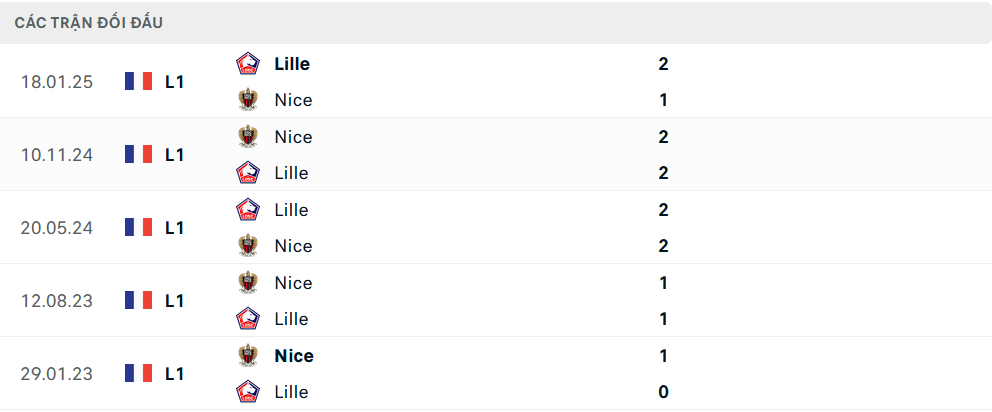The width and height of the screenshot is (992, 412).
Task: Click the Lille crest in the 20.05.24 match
Action: pyautogui.click(x=247, y=210)
